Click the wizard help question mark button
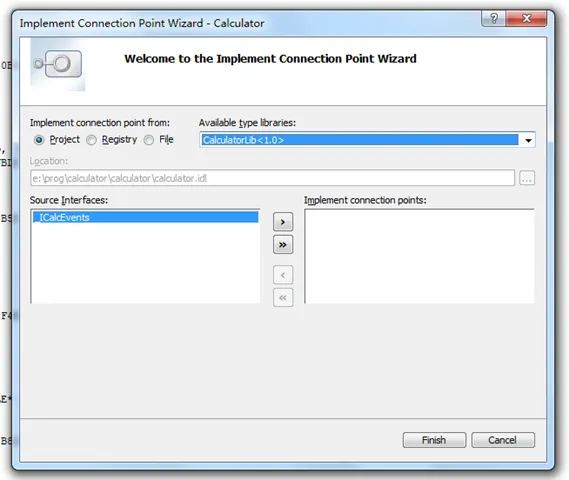Screen dimensions: 569x480 tap(494, 18)
